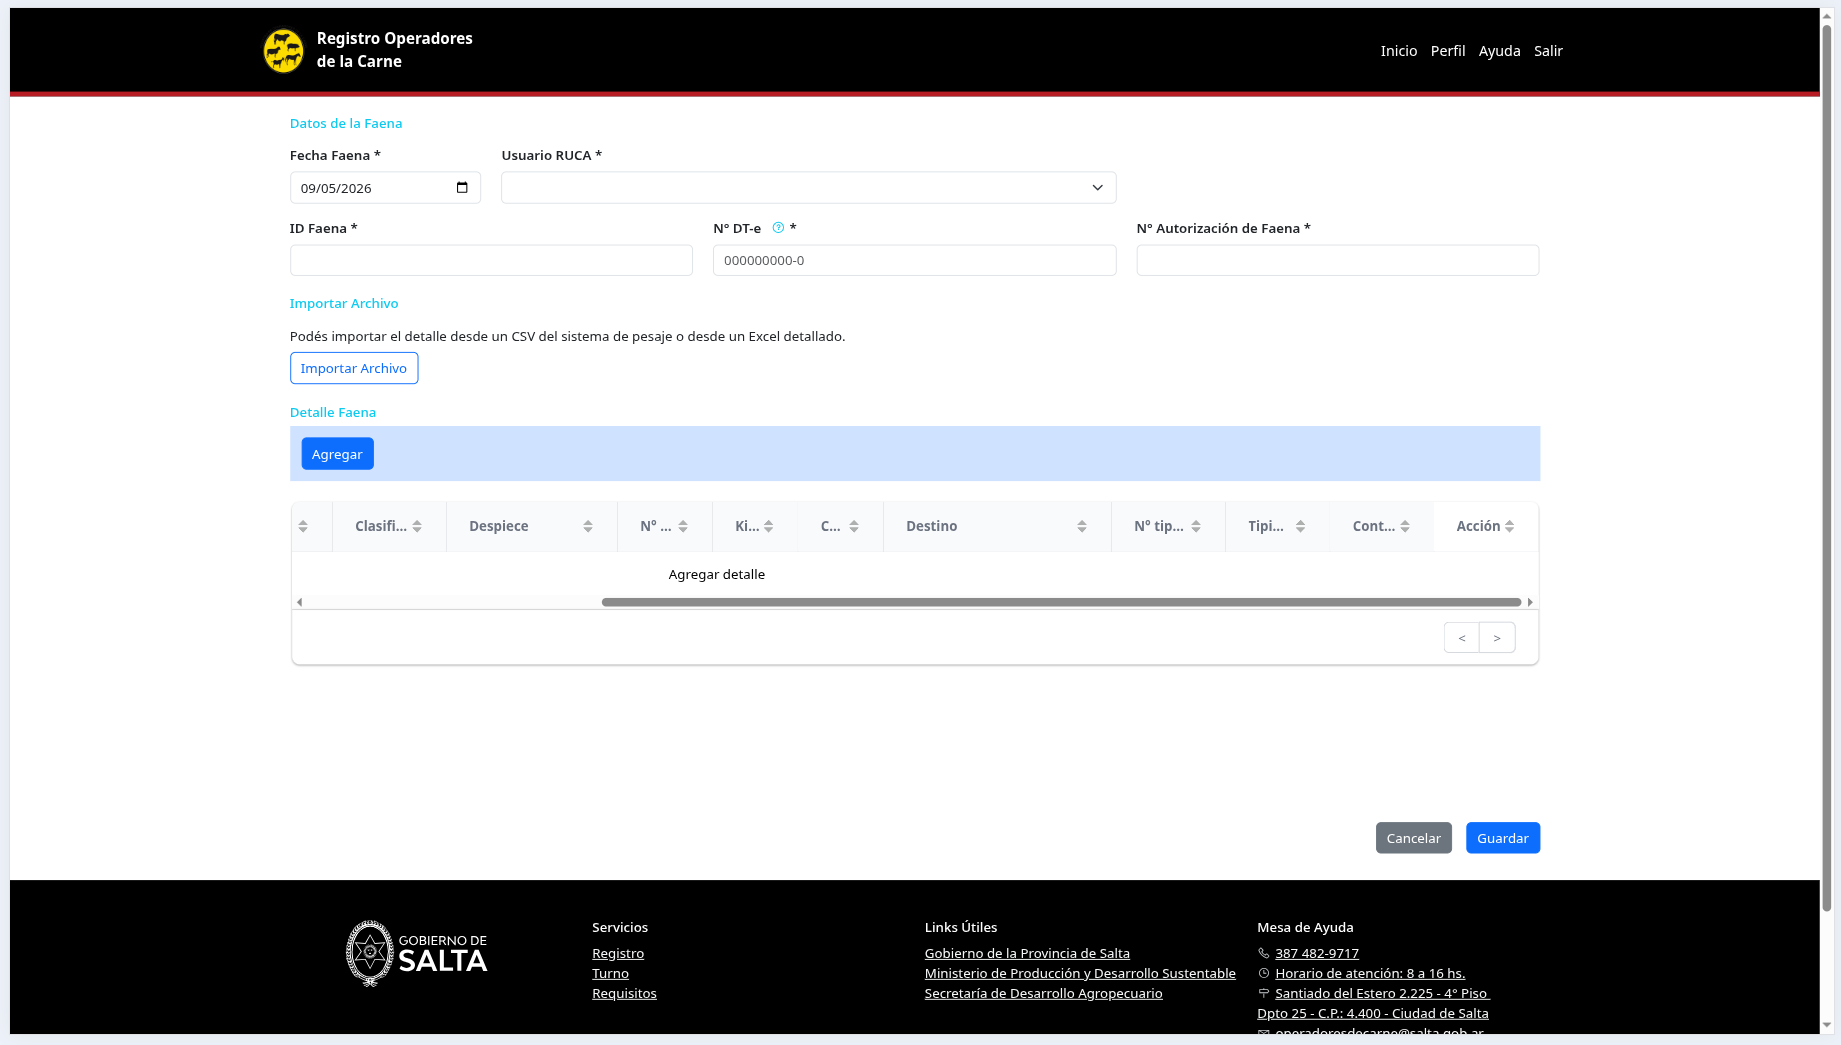Open Ayuda in the top menu

pyautogui.click(x=1500, y=51)
